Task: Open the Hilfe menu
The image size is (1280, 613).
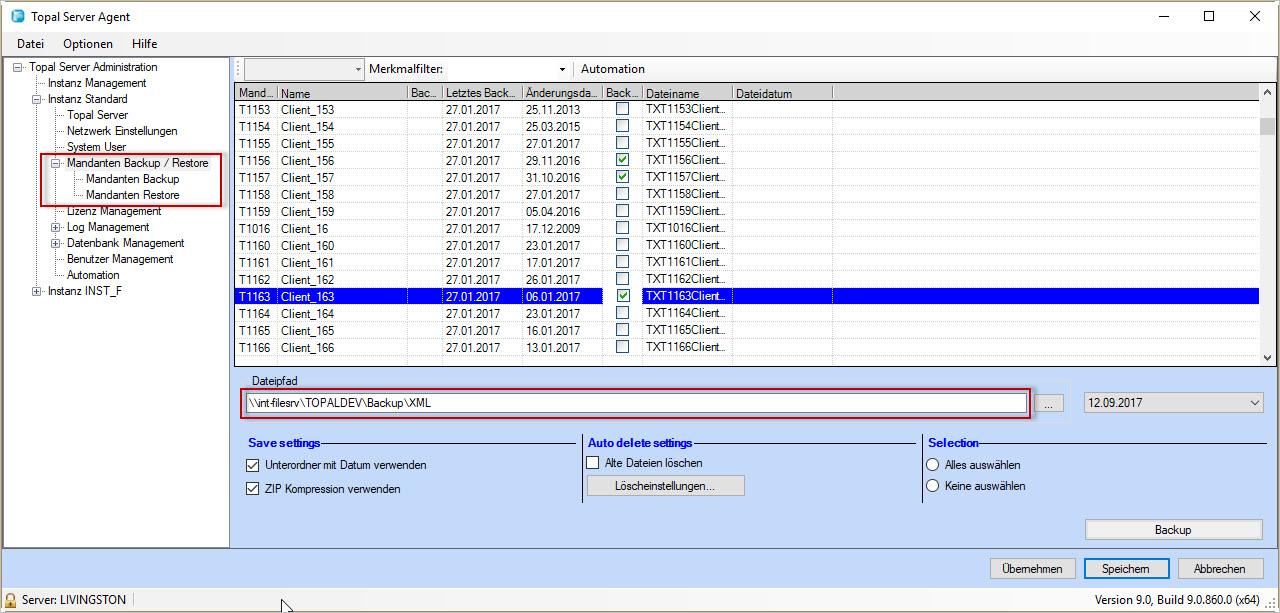Action: (144, 43)
